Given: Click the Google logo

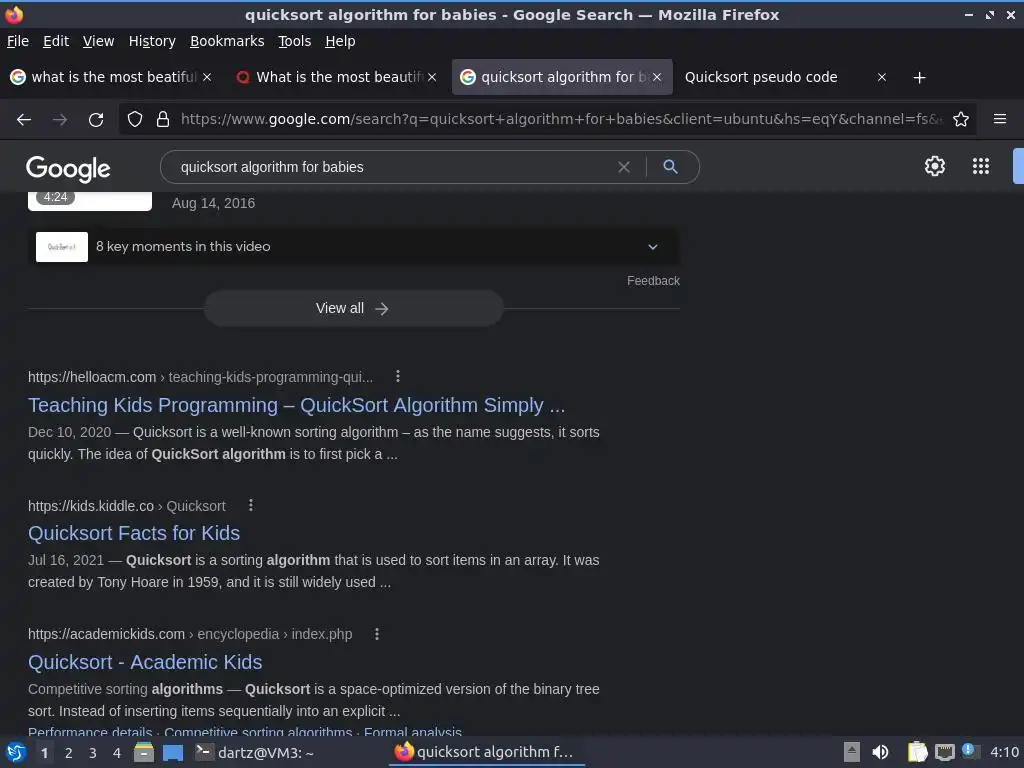Looking at the screenshot, I should tap(68, 168).
